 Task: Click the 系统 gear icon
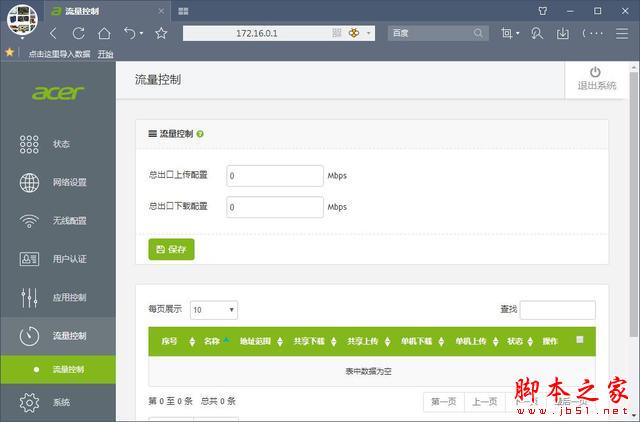(x=29, y=402)
